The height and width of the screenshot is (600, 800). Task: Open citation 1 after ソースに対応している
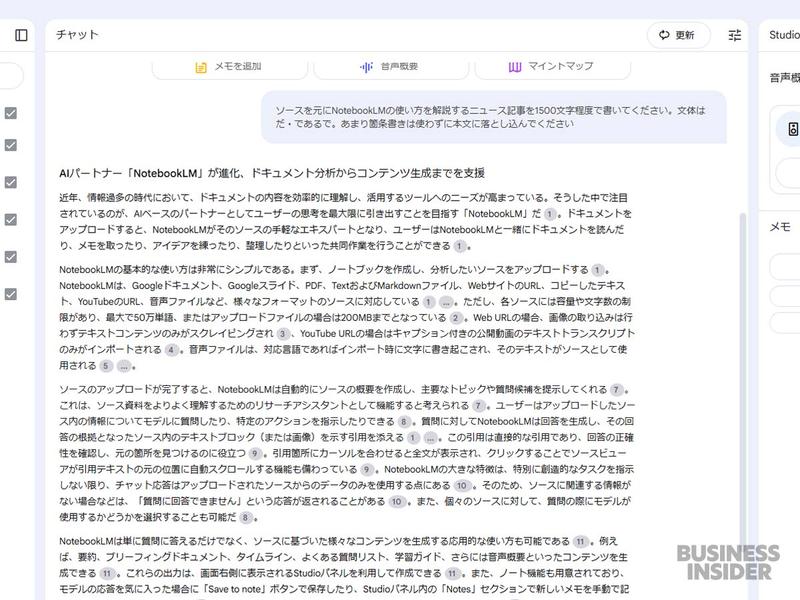[429, 302]
